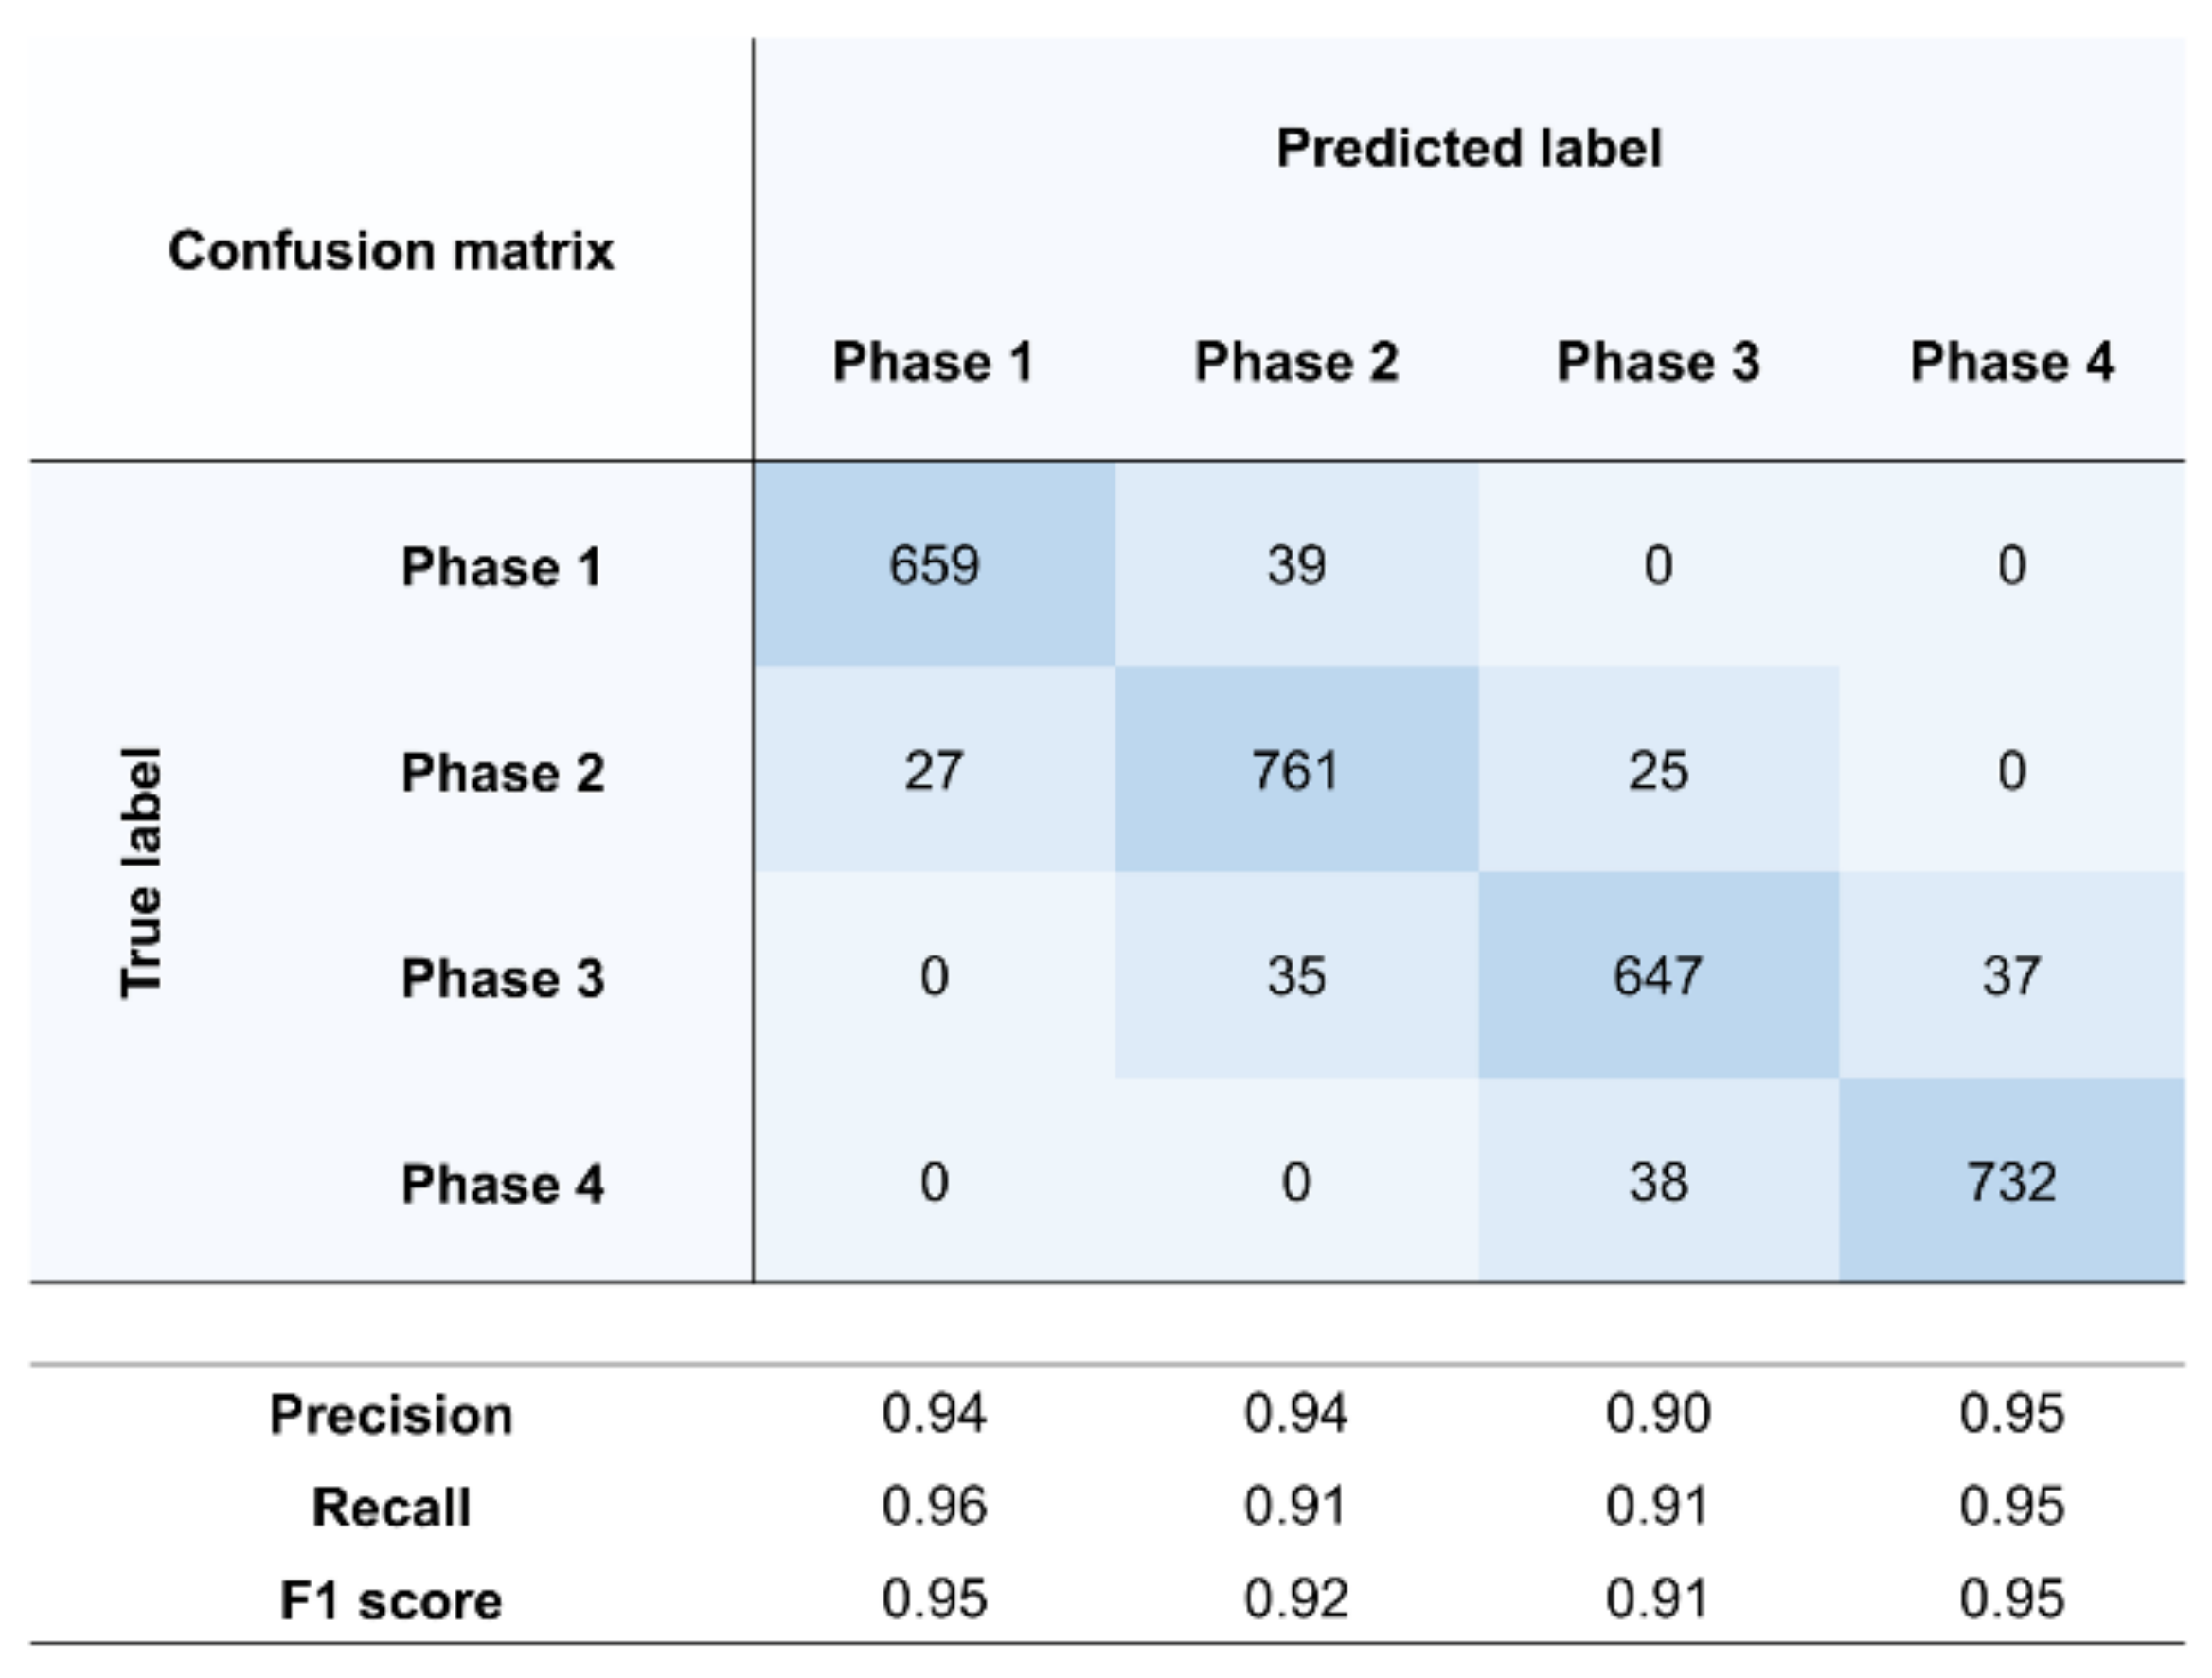Click the "Precision" row label

click(x=391, y=1415)
